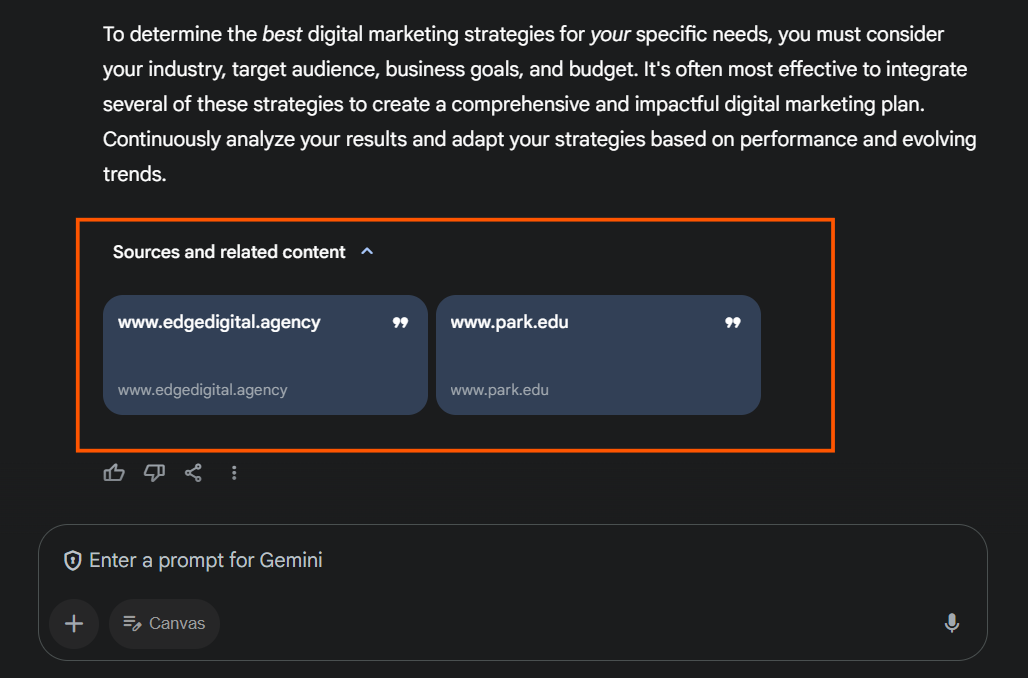Image resolution: width=1028 pixels, height=678 pixels.
Task: Click the pencil icon on Canvas chip
Action: 132,623
